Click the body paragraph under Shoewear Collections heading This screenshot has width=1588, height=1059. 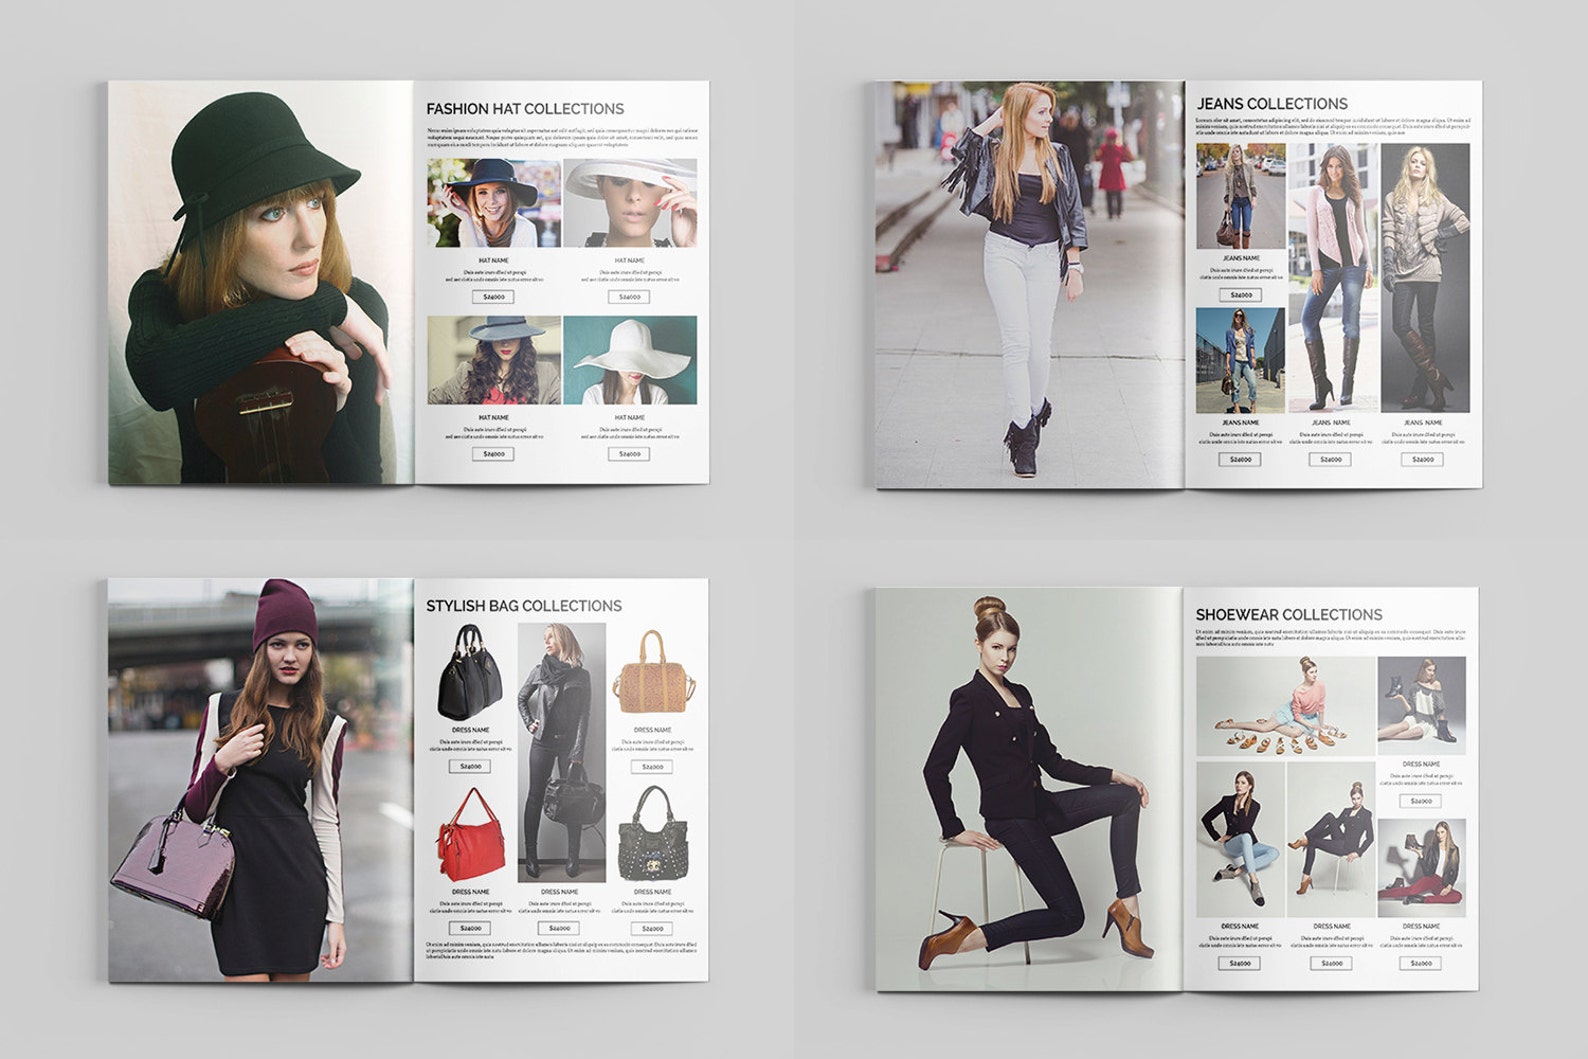(x=1331, y=637)
